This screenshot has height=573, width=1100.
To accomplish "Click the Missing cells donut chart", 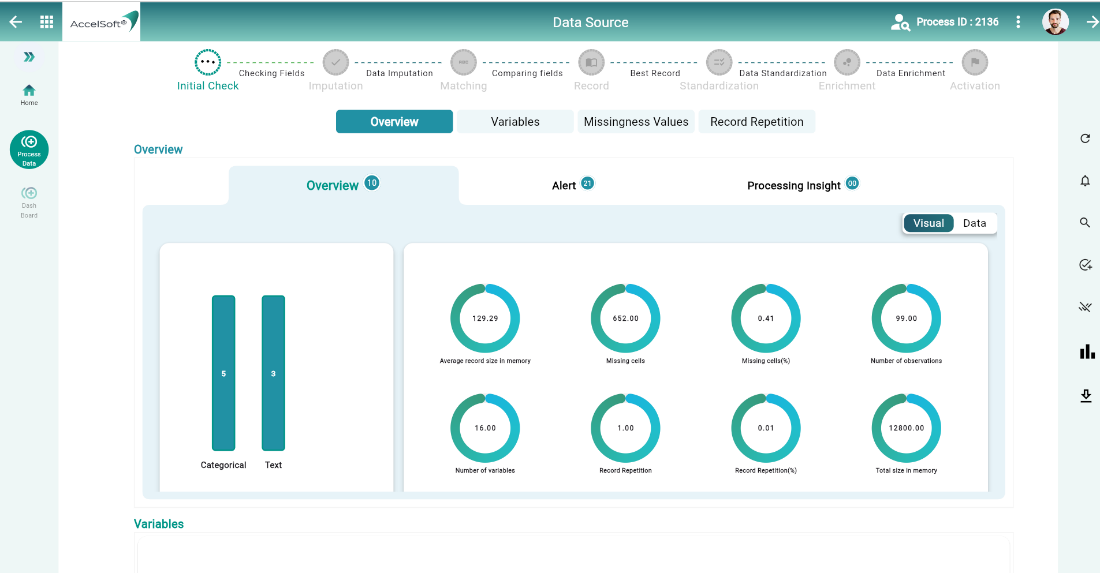I will click(x=625, y=318).
